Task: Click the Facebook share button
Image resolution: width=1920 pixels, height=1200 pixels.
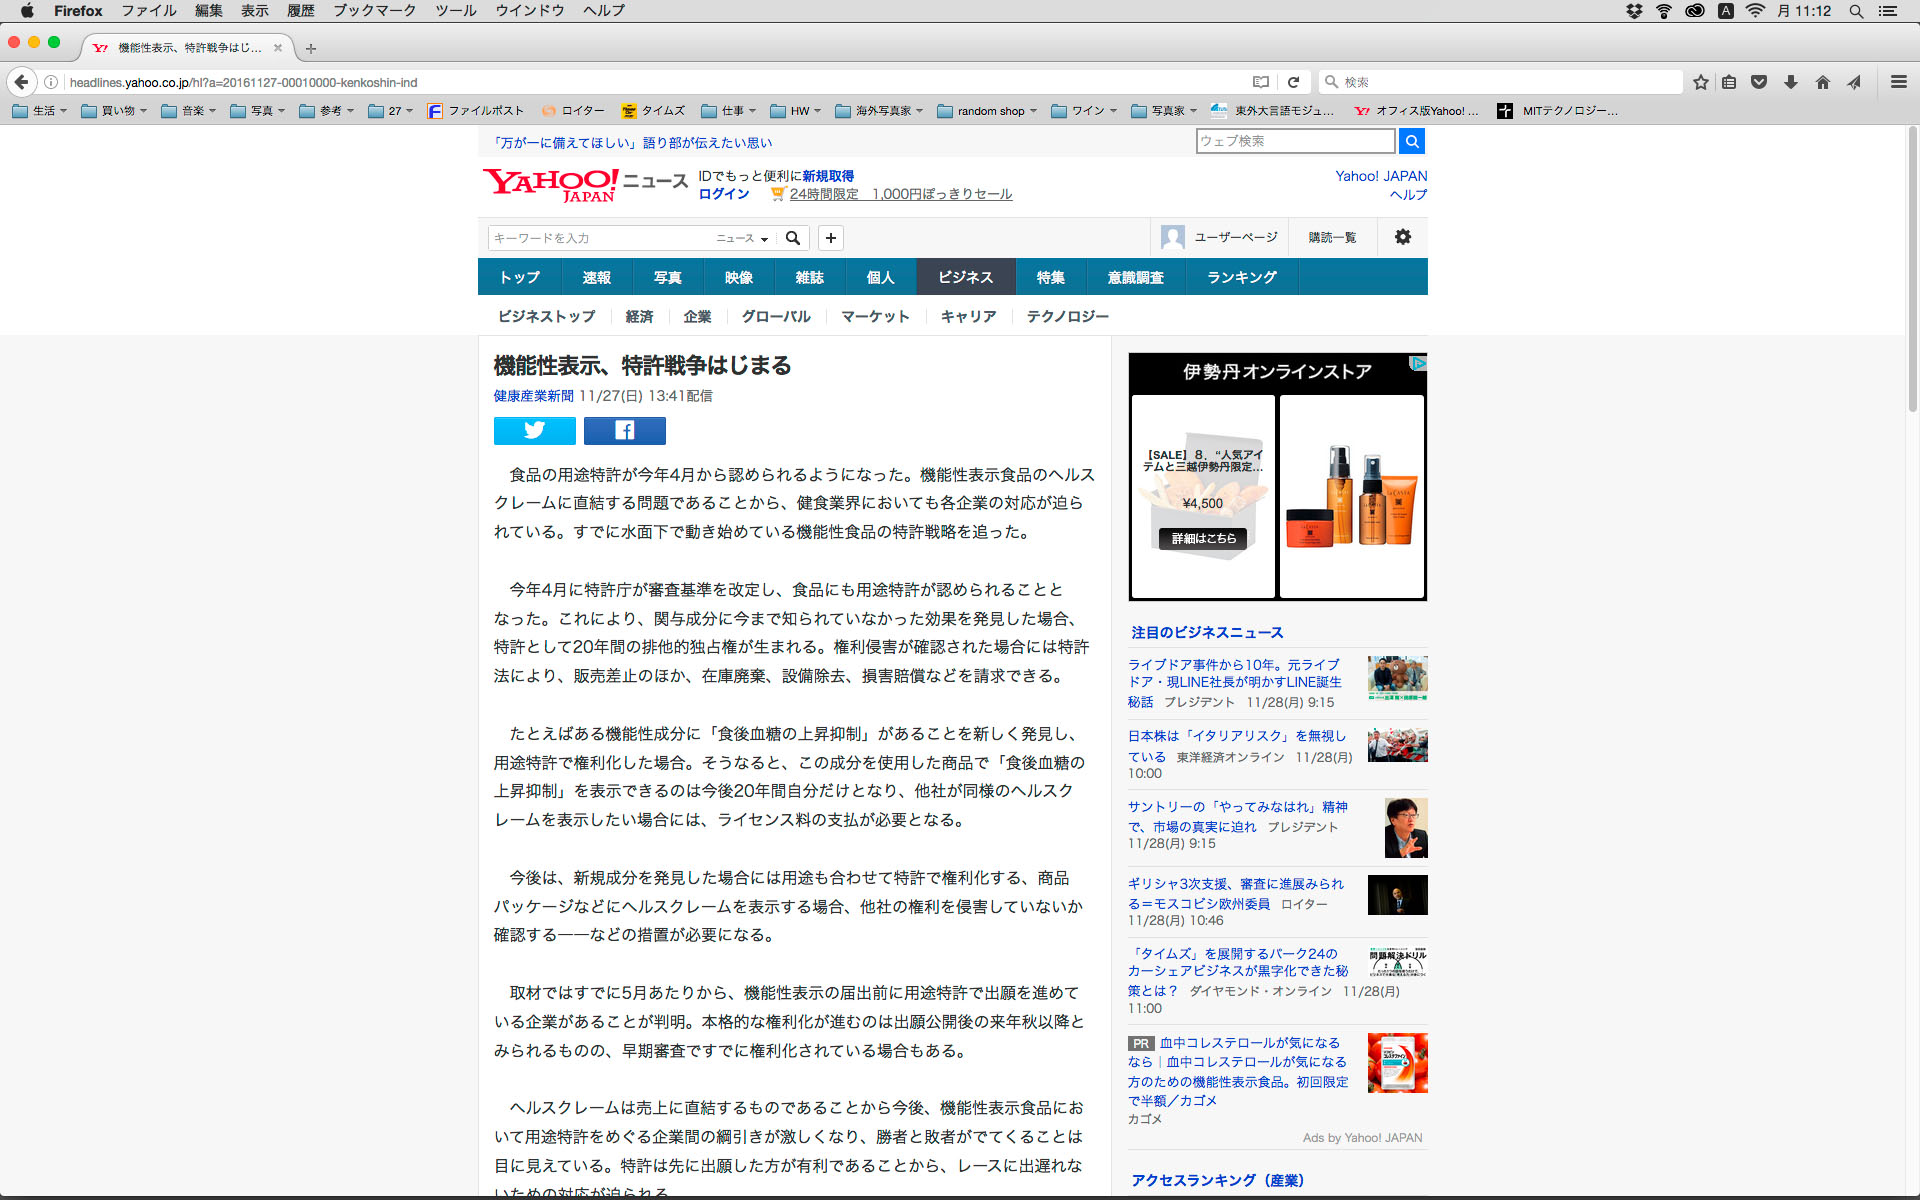Action: [x=624, y=431]
